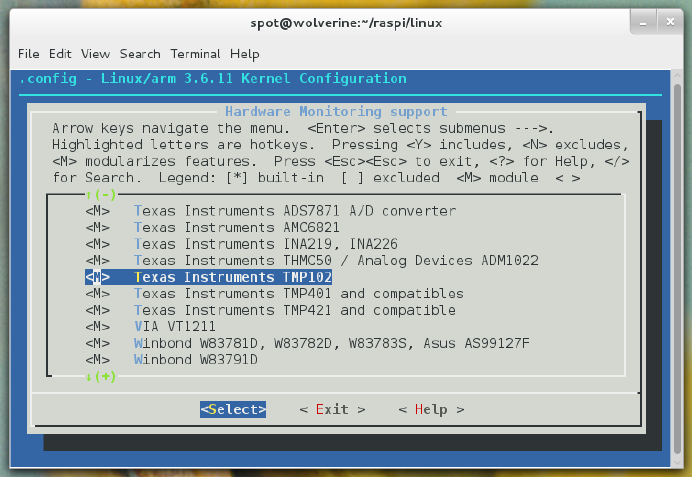Viewport: 692px width, 477px height.
Task: Click the window title spot@wolverine:~/raspi/linux
Action: pyautogui.click(x=346, y=23)
